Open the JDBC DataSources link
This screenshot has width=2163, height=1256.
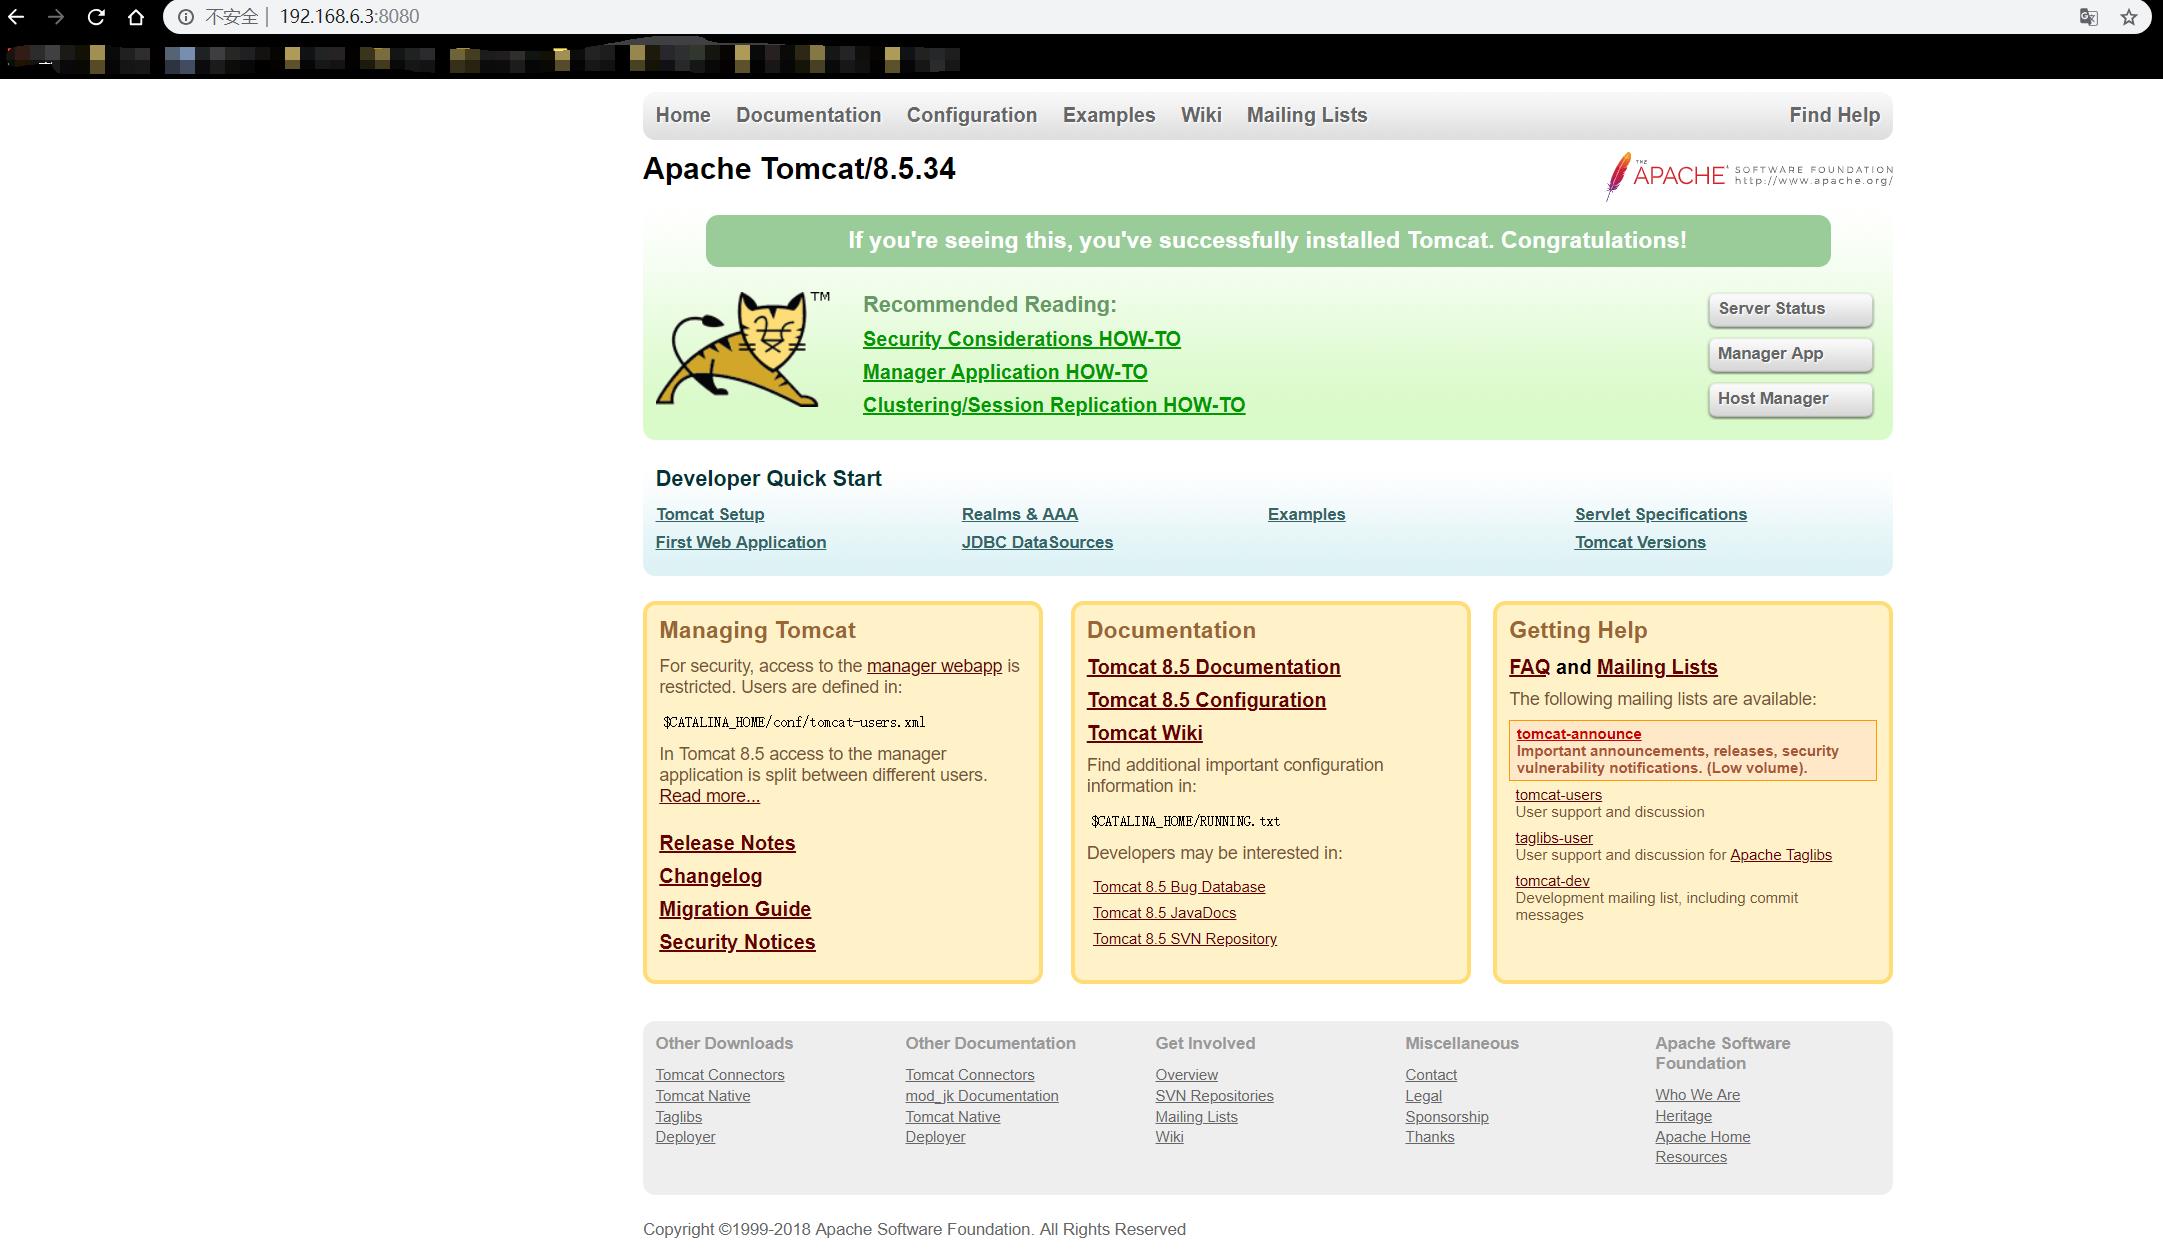(1037, 542)
